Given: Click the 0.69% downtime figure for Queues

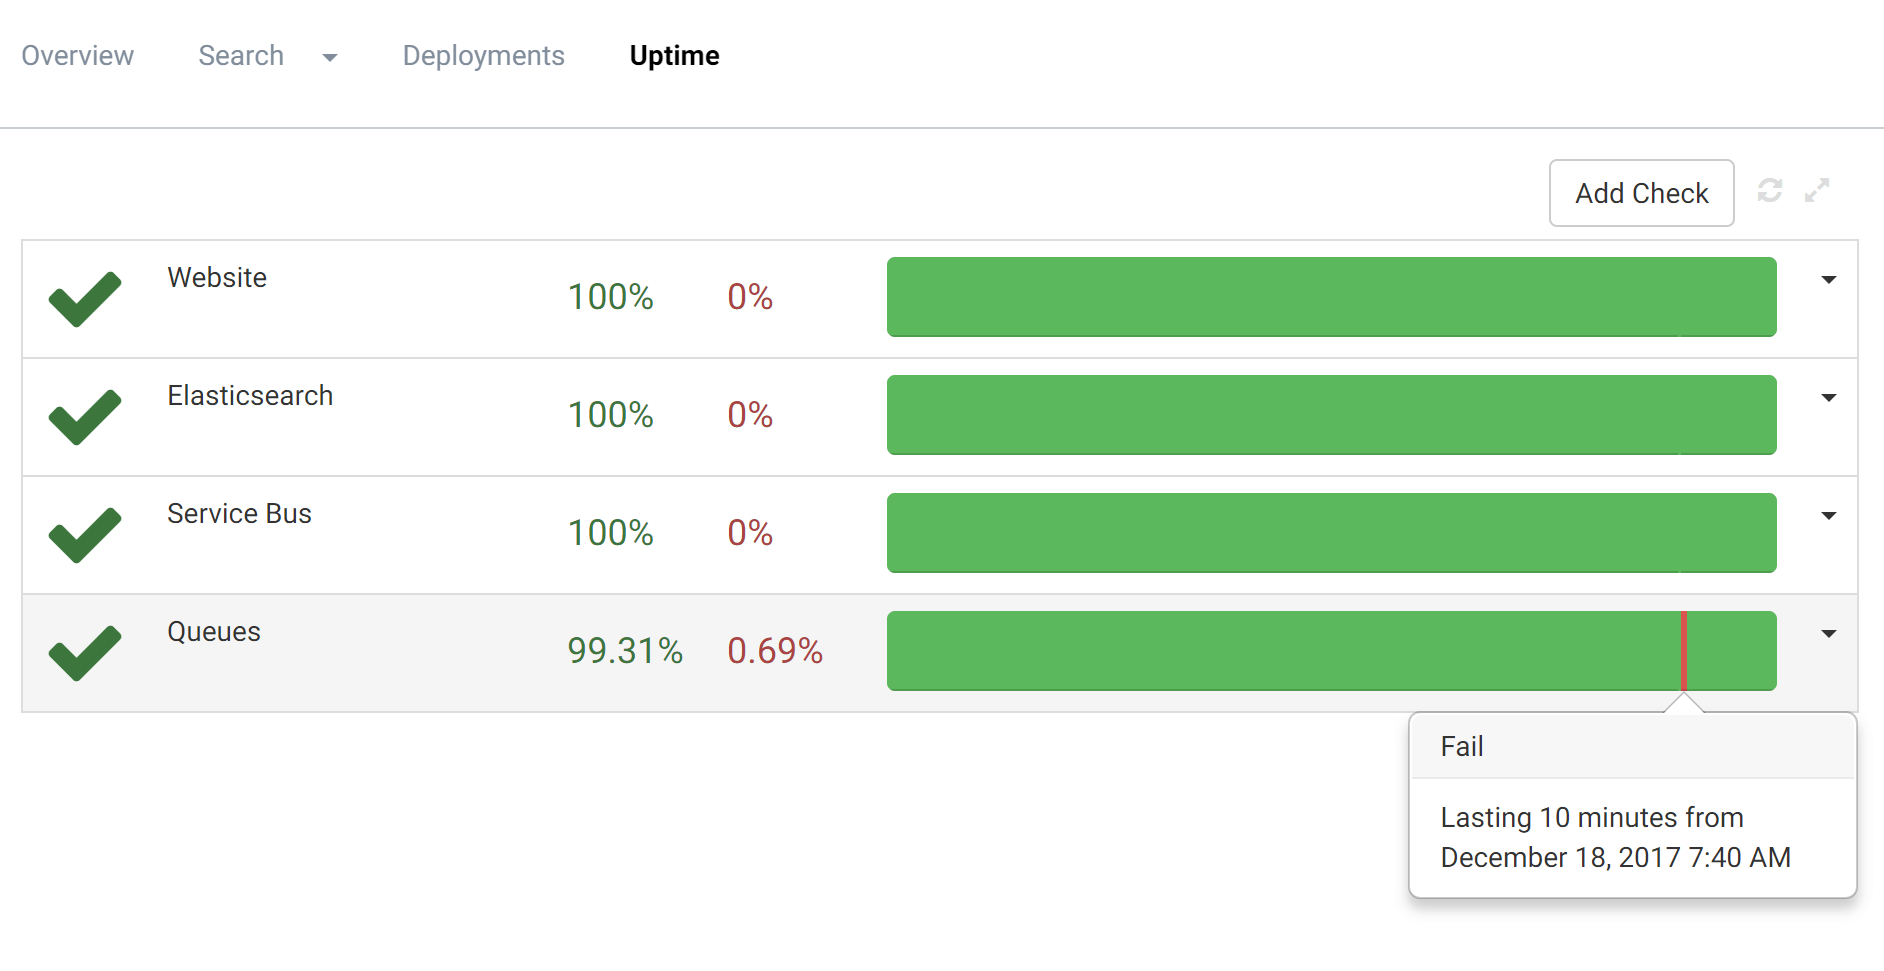Looking at the screenshot, I should [775, 651].
